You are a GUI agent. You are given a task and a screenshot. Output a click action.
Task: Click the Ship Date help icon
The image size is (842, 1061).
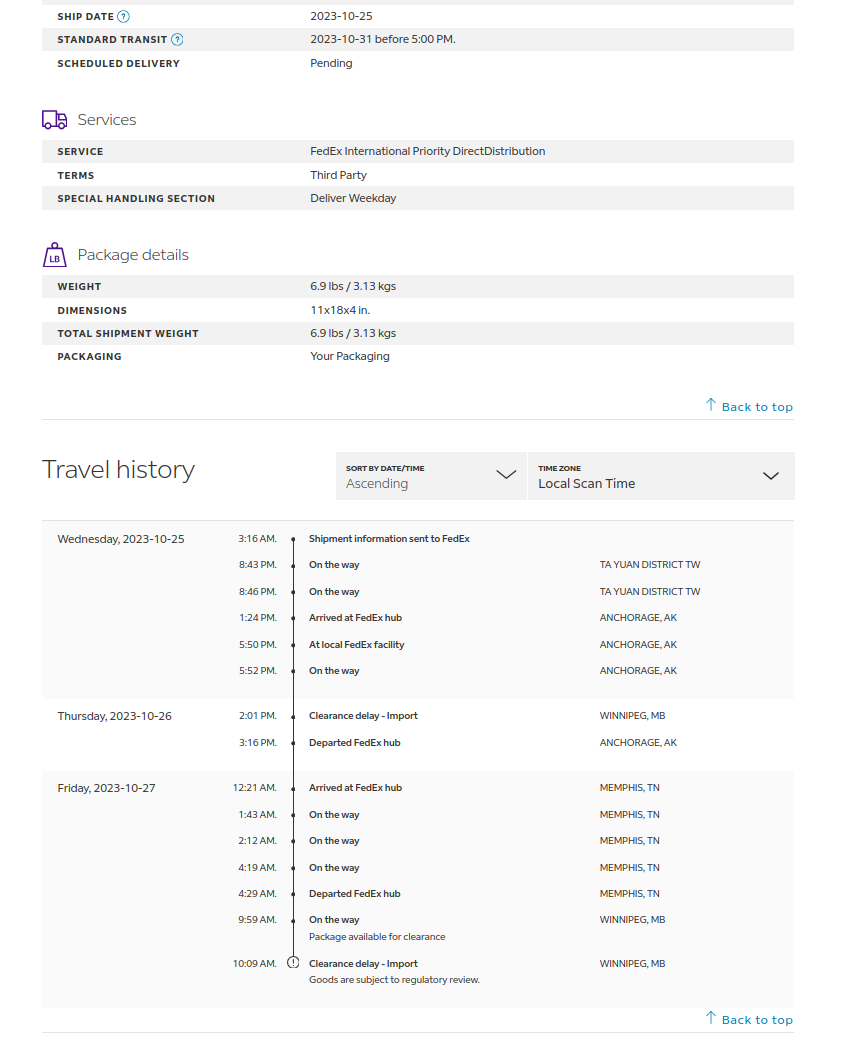point(123,16)
